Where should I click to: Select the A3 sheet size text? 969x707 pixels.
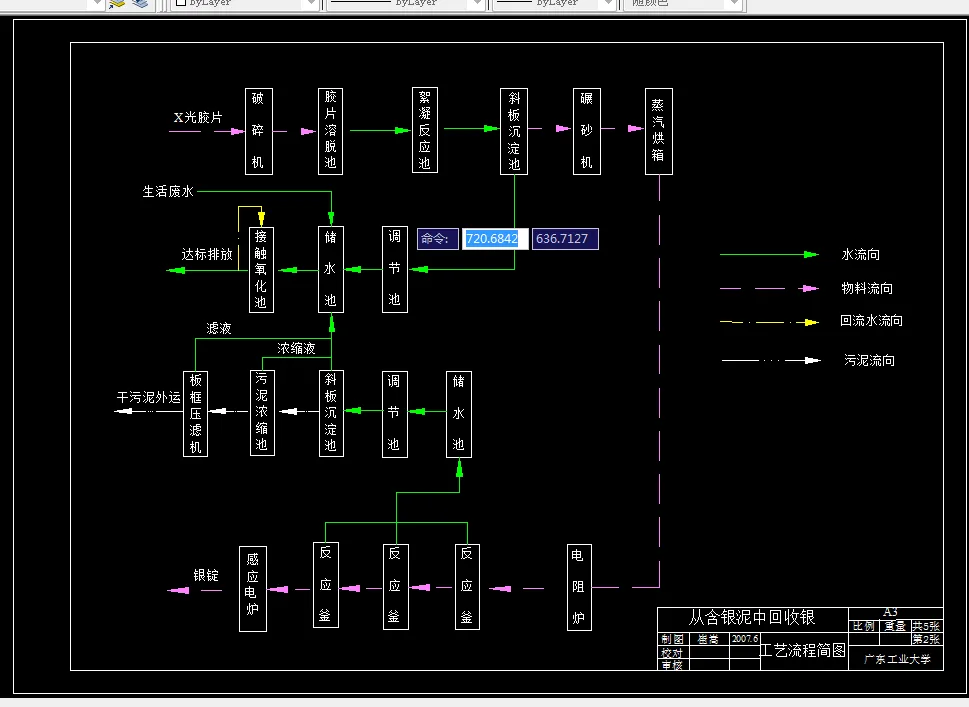891,612
